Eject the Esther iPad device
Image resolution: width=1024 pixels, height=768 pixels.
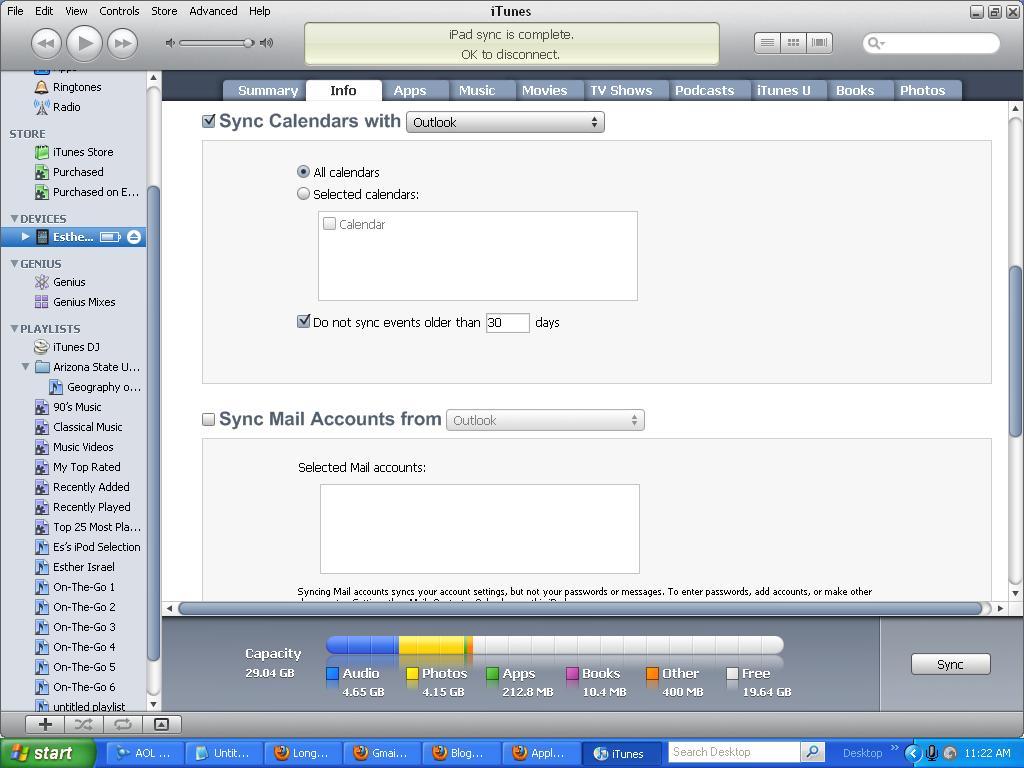coord(133,237)
